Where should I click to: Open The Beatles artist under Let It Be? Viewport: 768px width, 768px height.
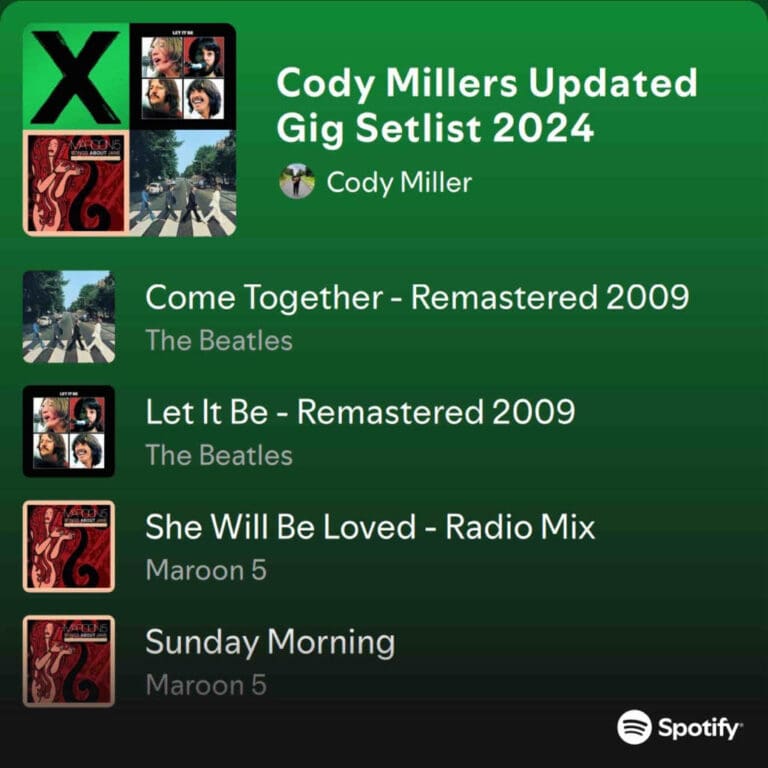[219, 455]
